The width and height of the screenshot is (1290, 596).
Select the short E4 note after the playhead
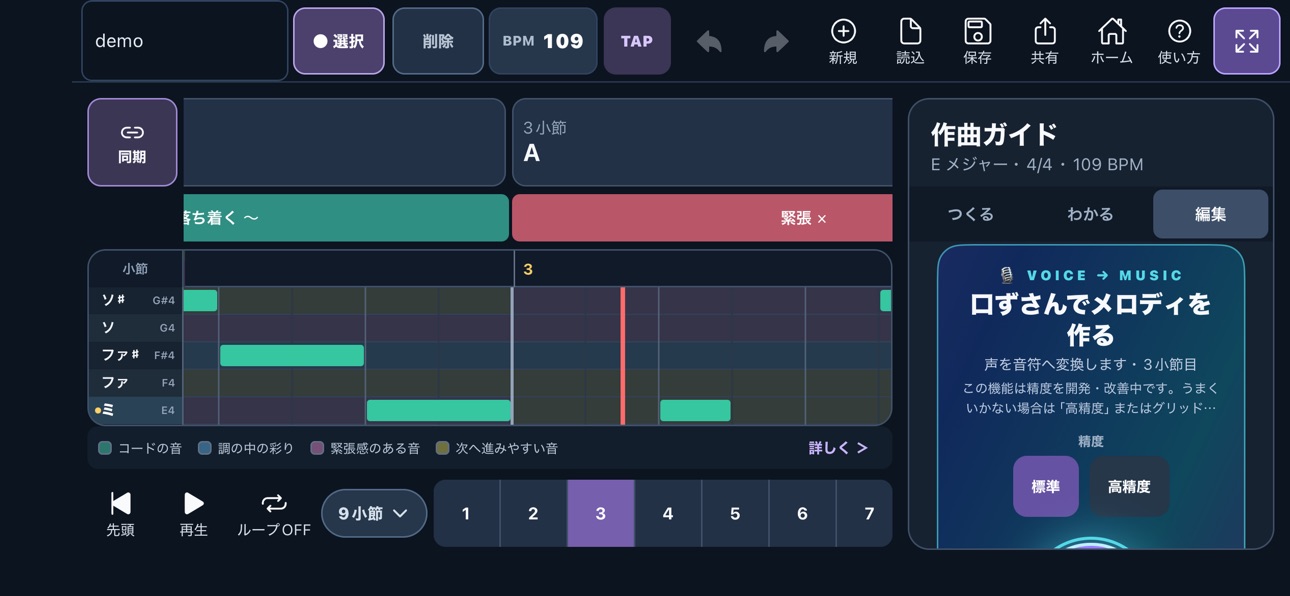click(x=695, y=410)
